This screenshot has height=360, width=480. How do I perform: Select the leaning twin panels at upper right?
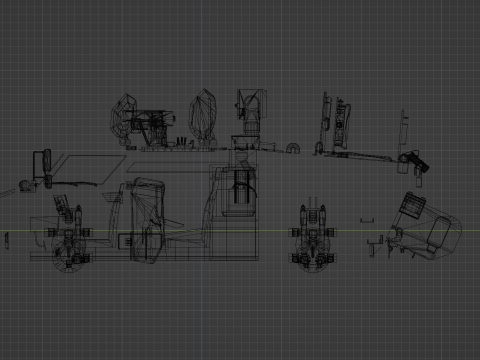336,121
